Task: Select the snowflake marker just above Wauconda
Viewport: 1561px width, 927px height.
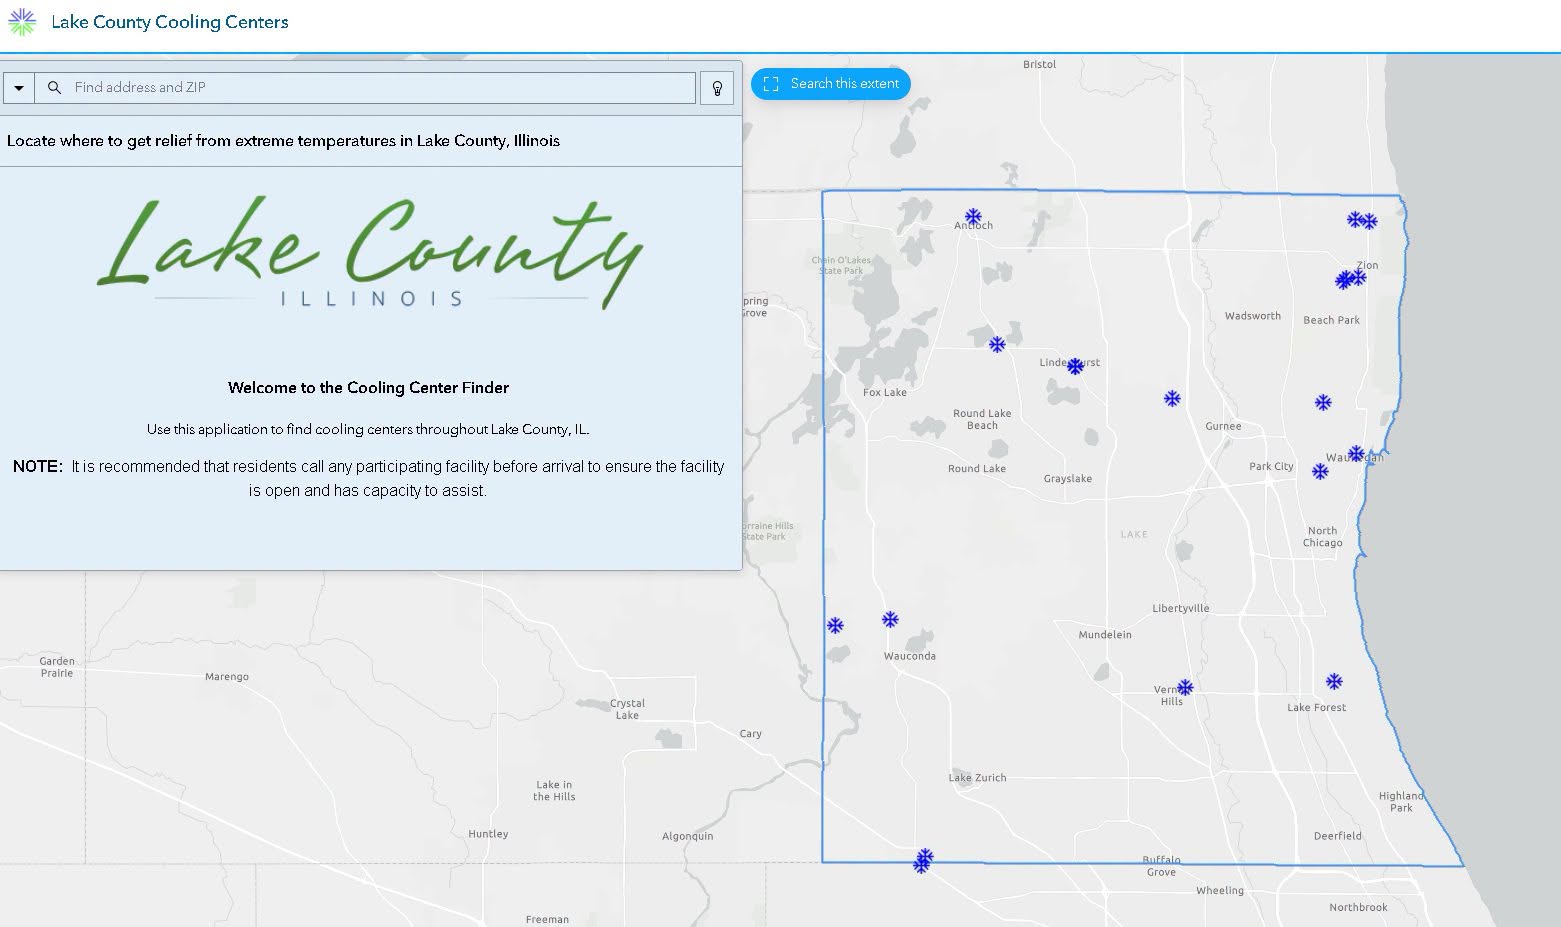Action: tap(890, 620)
